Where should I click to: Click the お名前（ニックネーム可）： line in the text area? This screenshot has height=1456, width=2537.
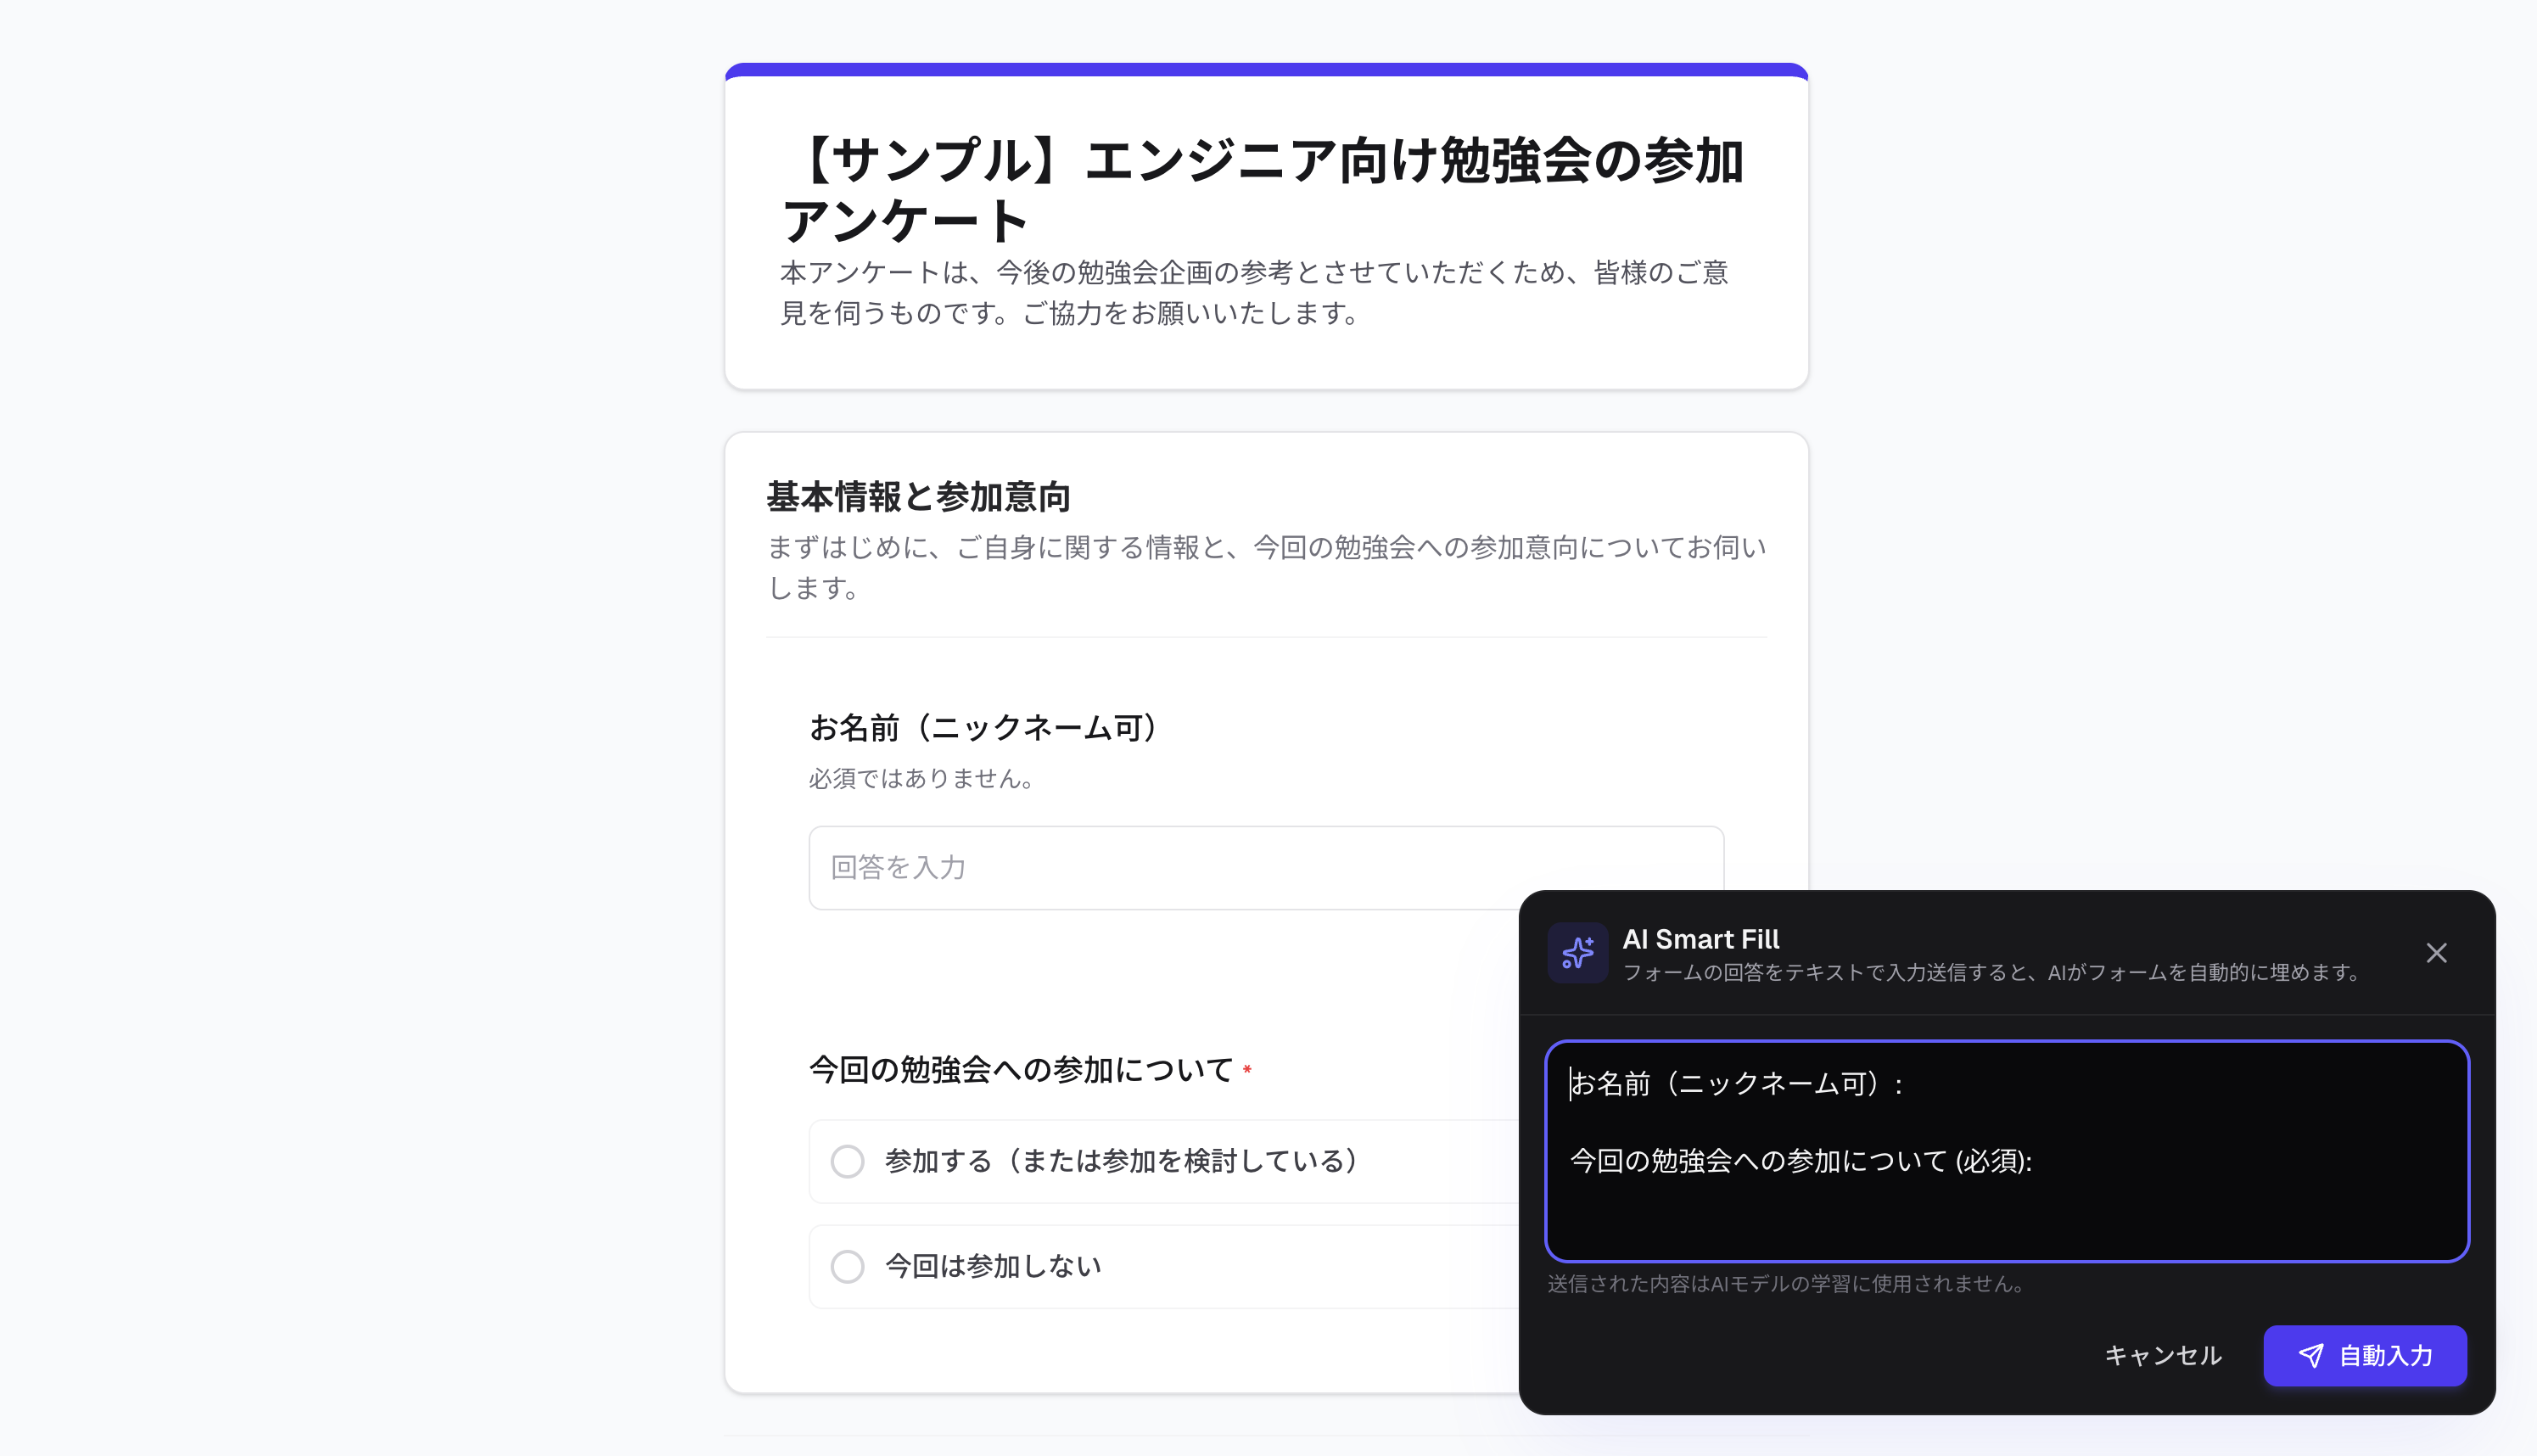pyautogui.click(x=1736, y=1084)
